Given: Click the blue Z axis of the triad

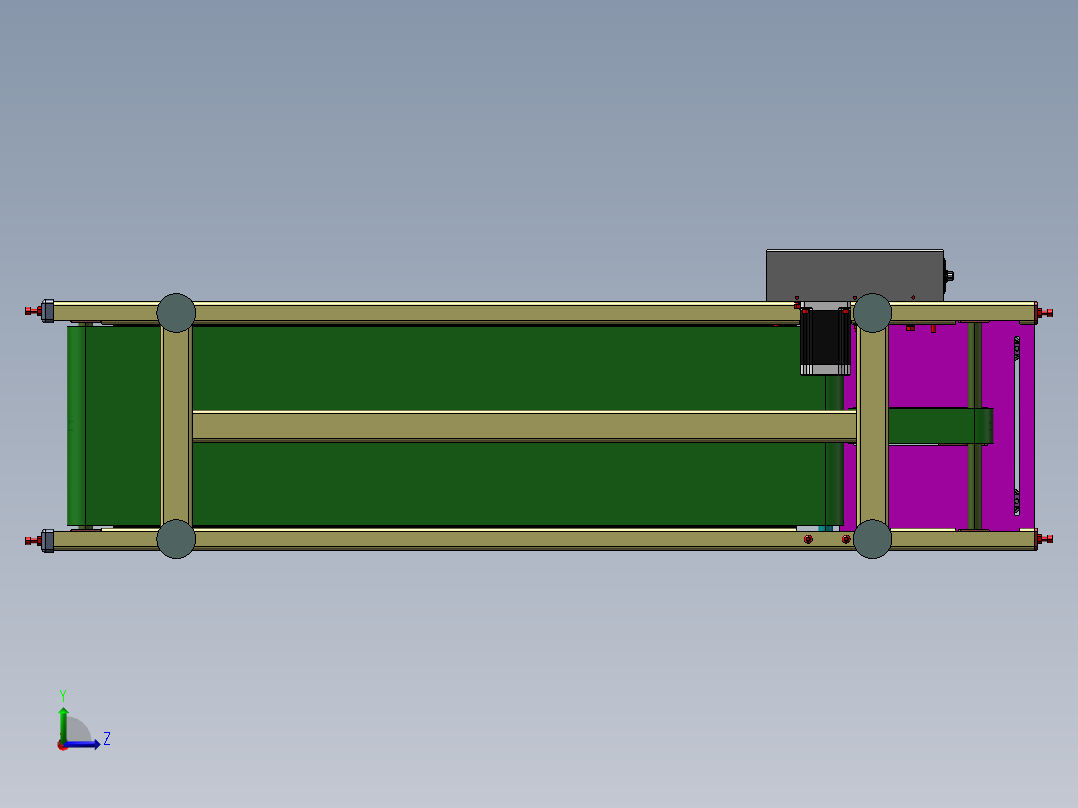Looking at the screenshot, I should (x=83, y=744).
